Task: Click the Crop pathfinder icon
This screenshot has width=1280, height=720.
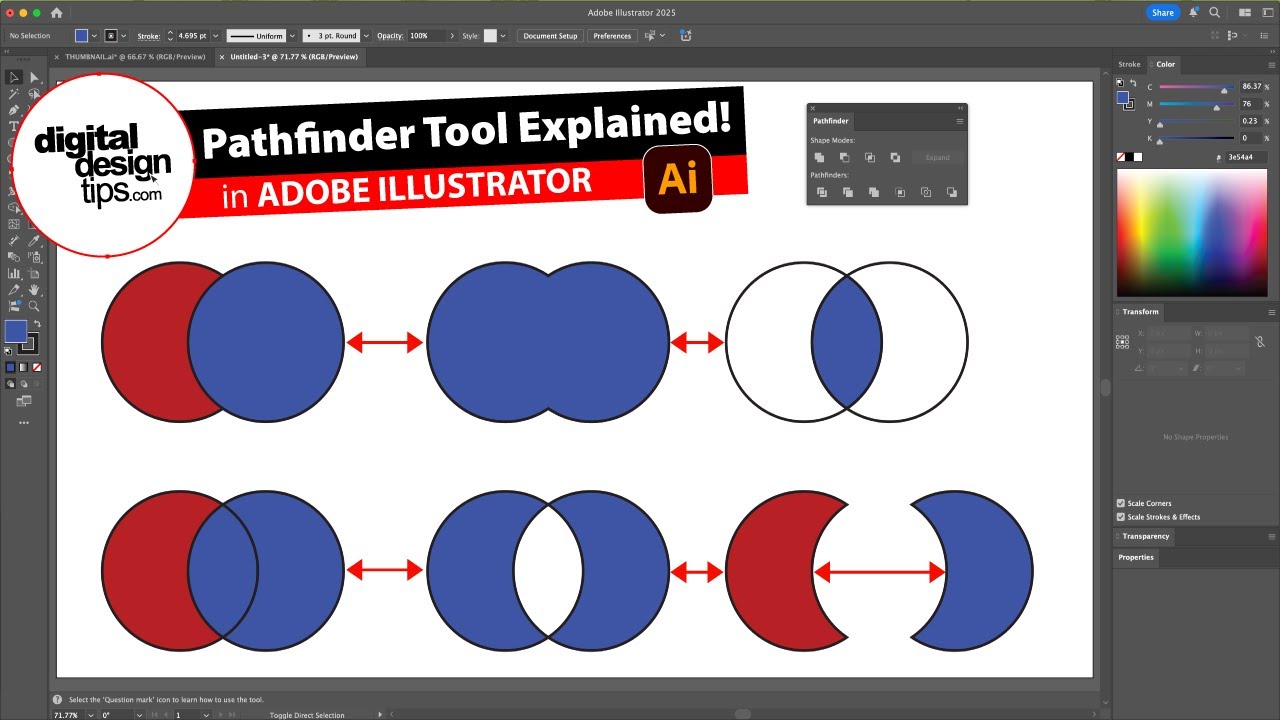Action: click(900, 192)
